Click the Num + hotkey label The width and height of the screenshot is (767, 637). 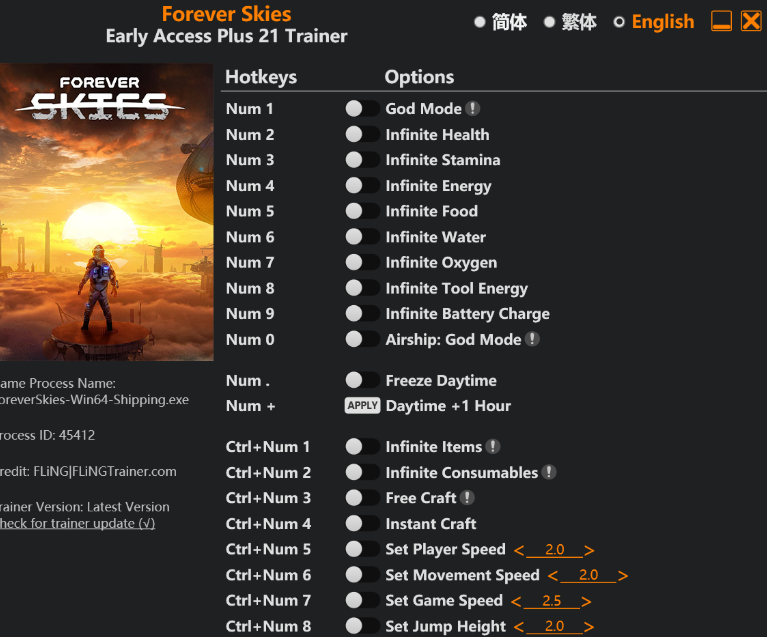coord(250,406)
